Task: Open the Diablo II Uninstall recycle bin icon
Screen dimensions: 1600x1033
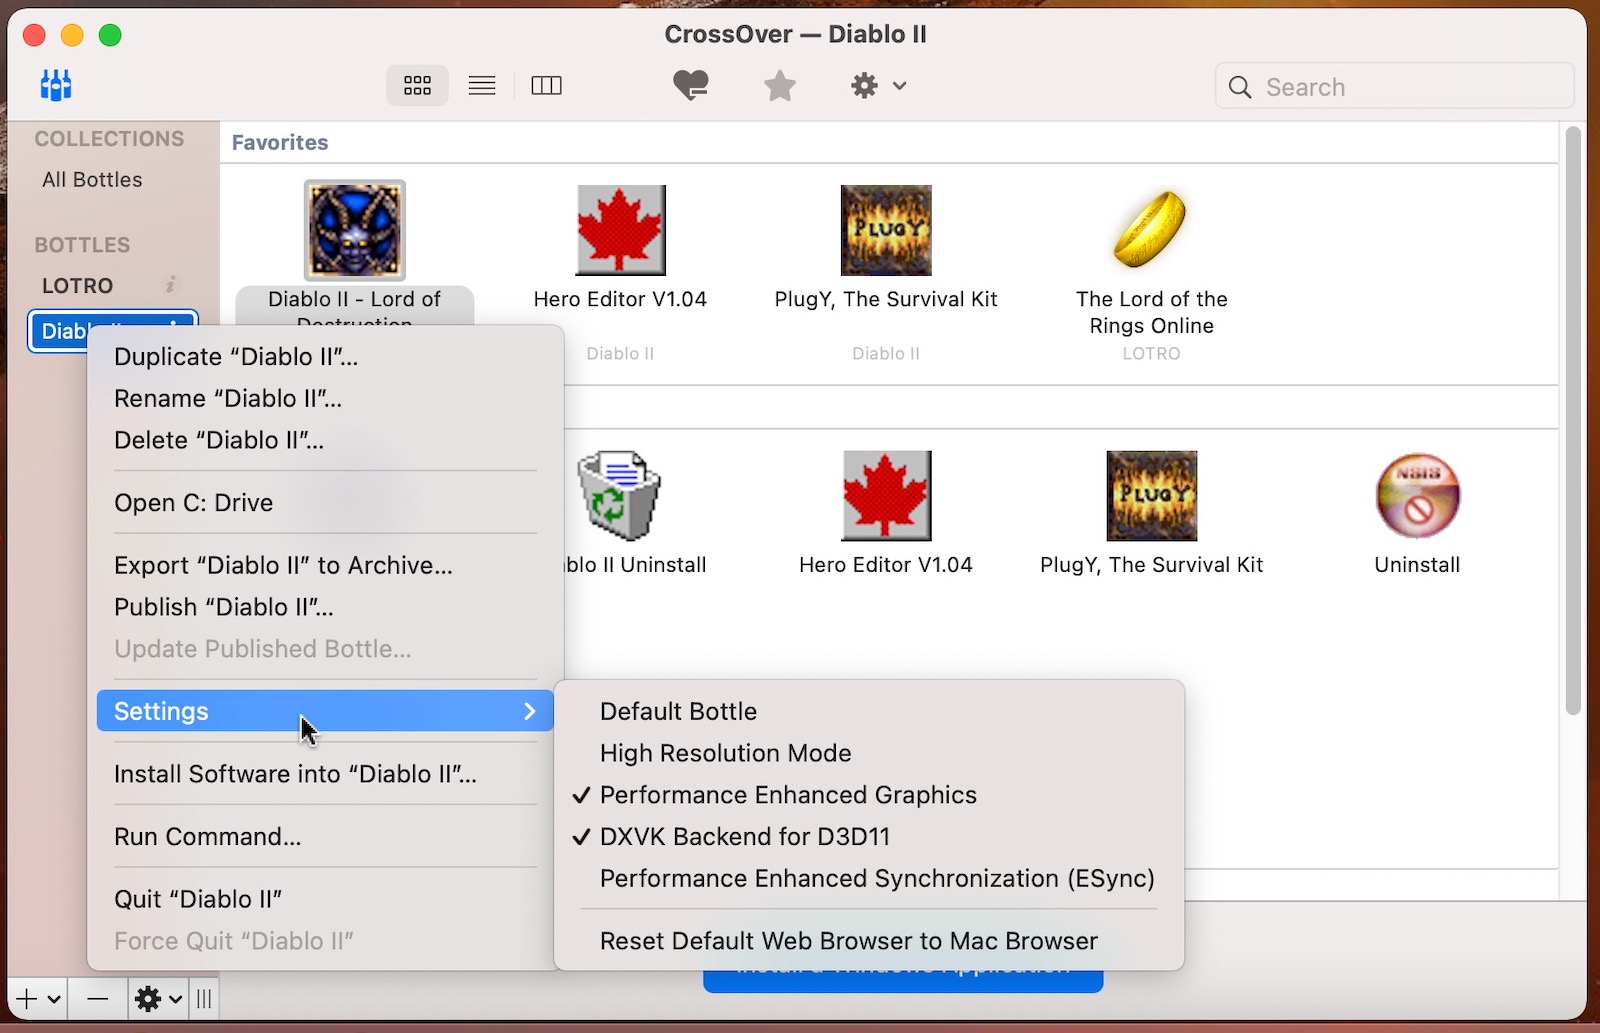Action: click(620, 496)
